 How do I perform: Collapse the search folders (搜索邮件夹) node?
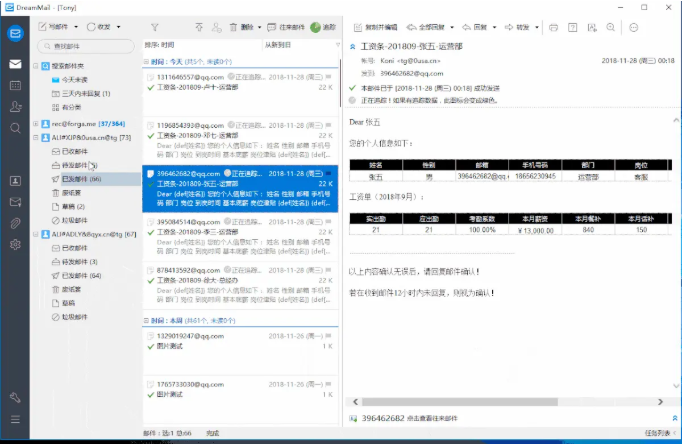click(36, 66)
